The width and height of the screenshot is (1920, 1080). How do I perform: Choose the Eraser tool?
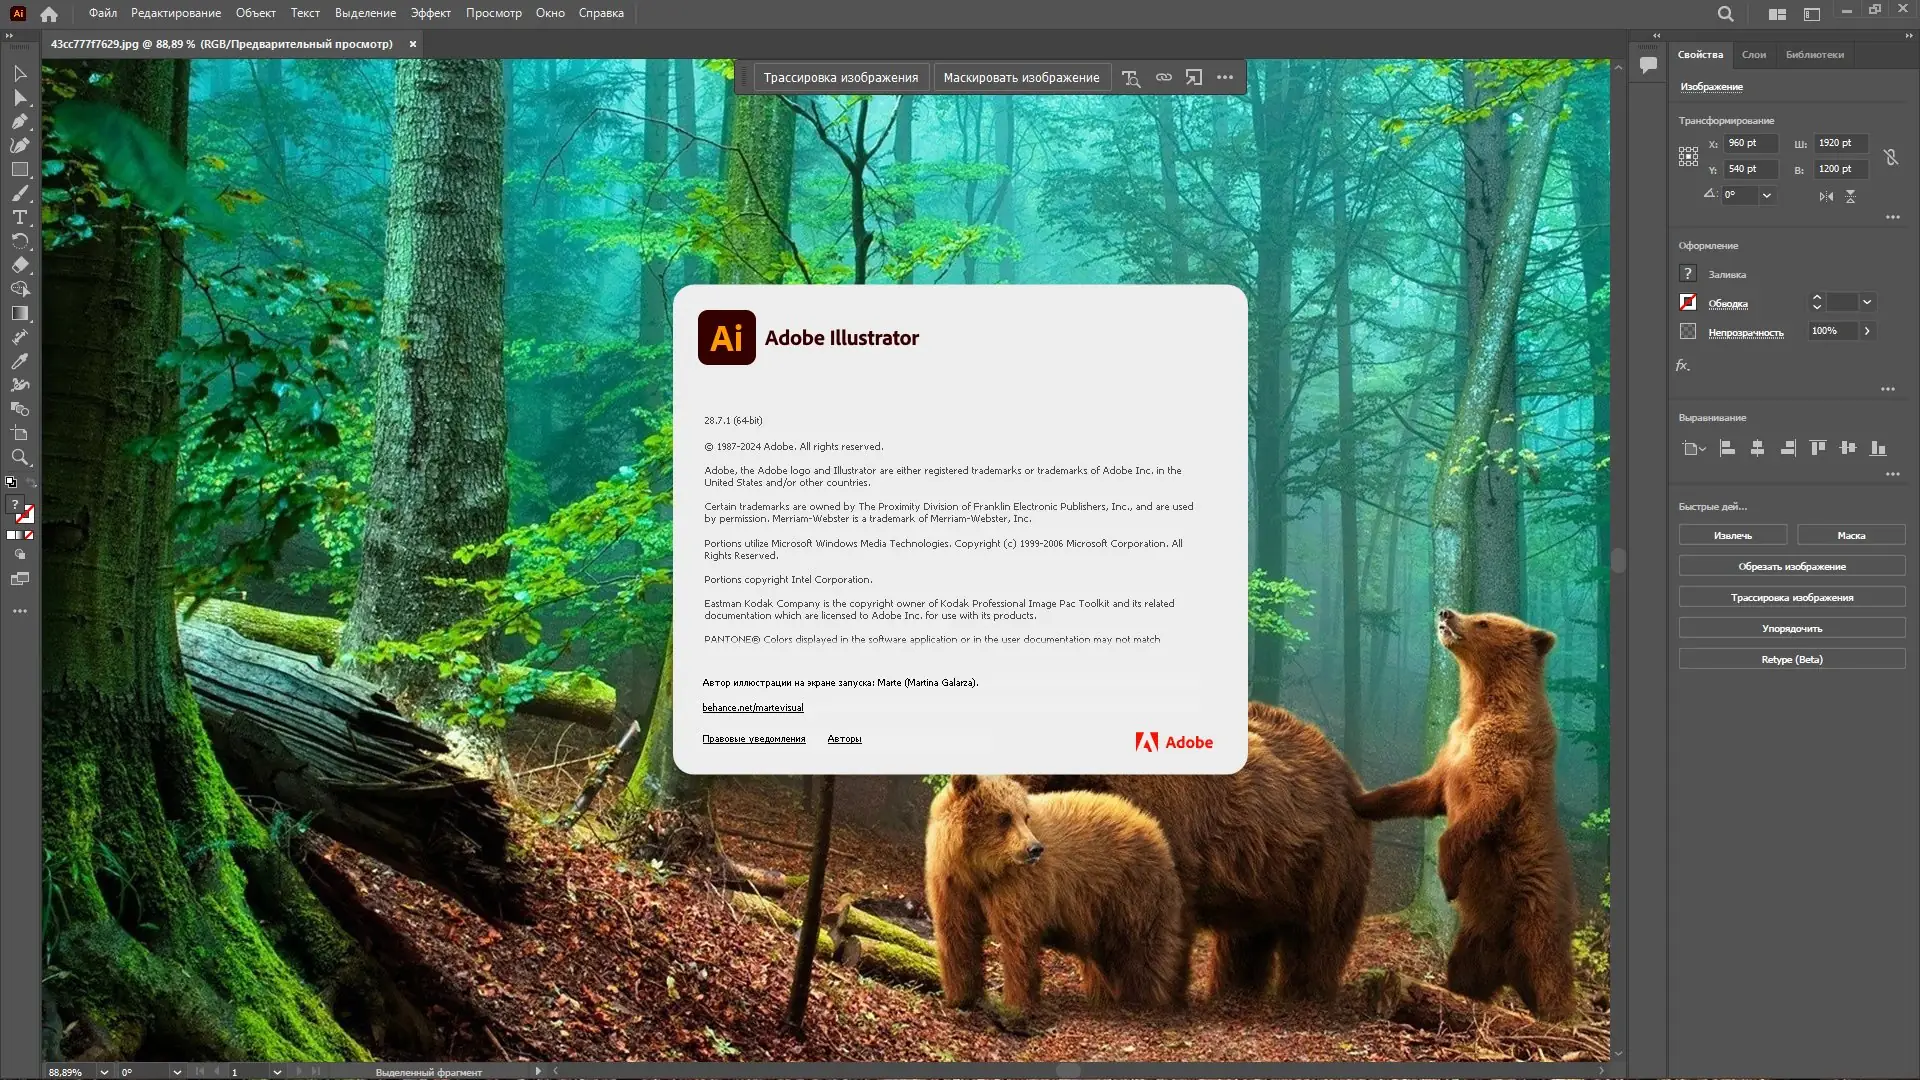pyautogui.click(x=20, y=265)
